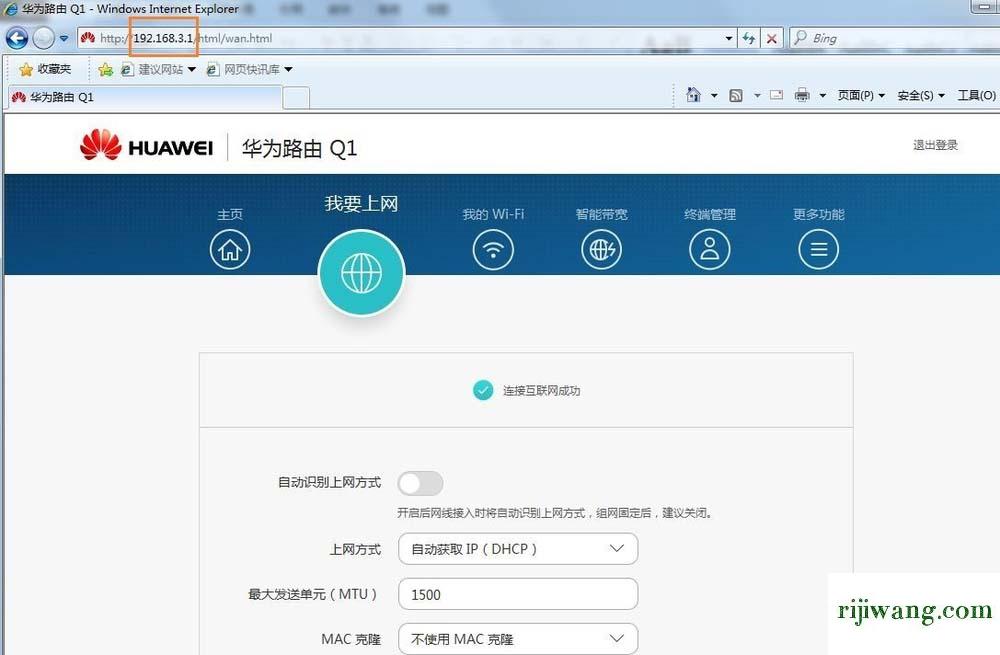This screenshot has width=1000, height=655.
Task: Click the browser Forward arrow button
Action: pyautogui.click(x=43, y=38)
